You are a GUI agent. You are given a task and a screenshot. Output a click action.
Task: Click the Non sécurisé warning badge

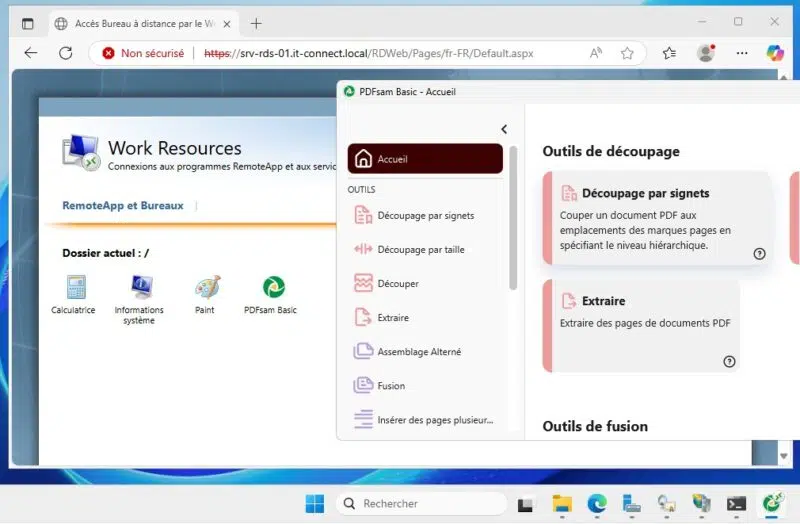click(x=143, y=53)
